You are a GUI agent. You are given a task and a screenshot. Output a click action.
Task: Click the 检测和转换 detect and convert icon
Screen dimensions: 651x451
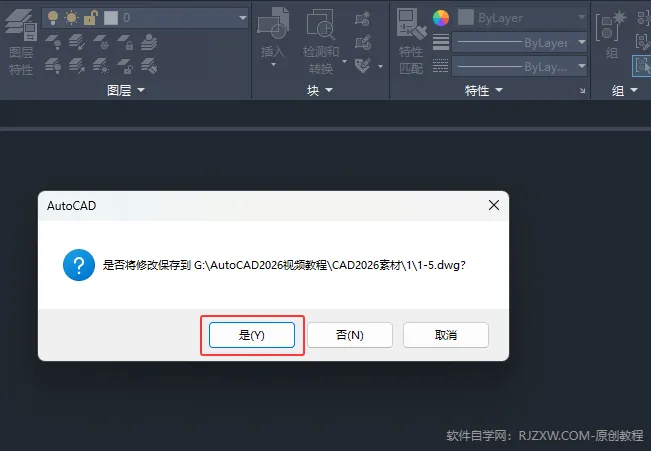[321, 24]
